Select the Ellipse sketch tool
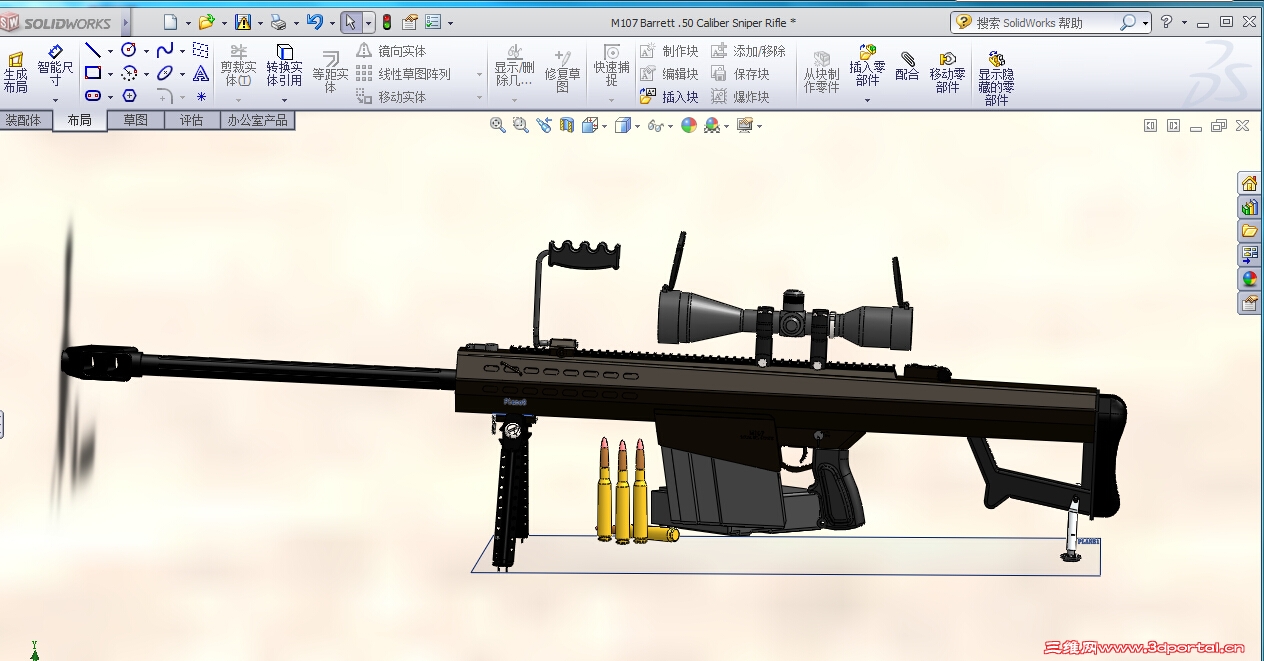Image resolution: width=1264 pixels, height=661 pixels. (x=165, y=73)
